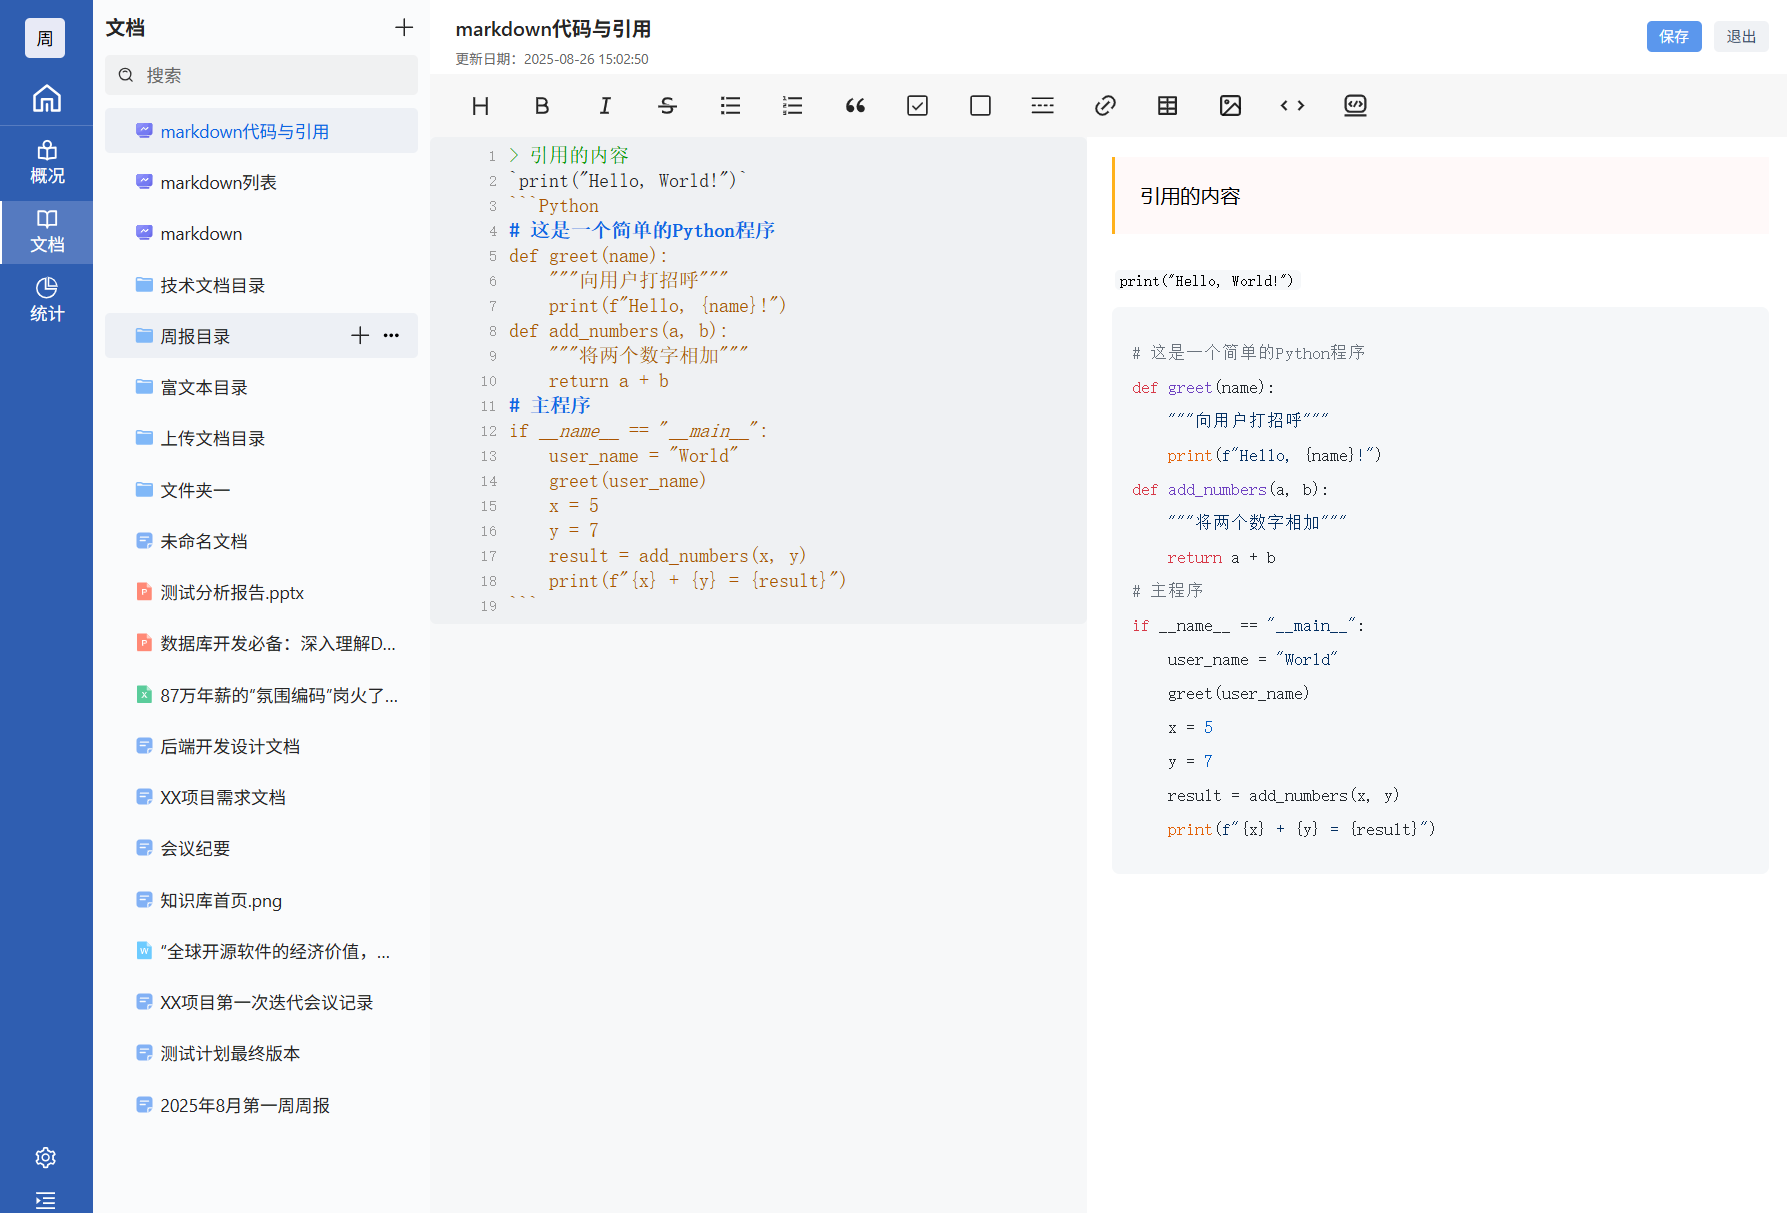Viewport: 1787px width, 1213px height.
Task: Click the 保存 save button
Action: point(1674,37)
